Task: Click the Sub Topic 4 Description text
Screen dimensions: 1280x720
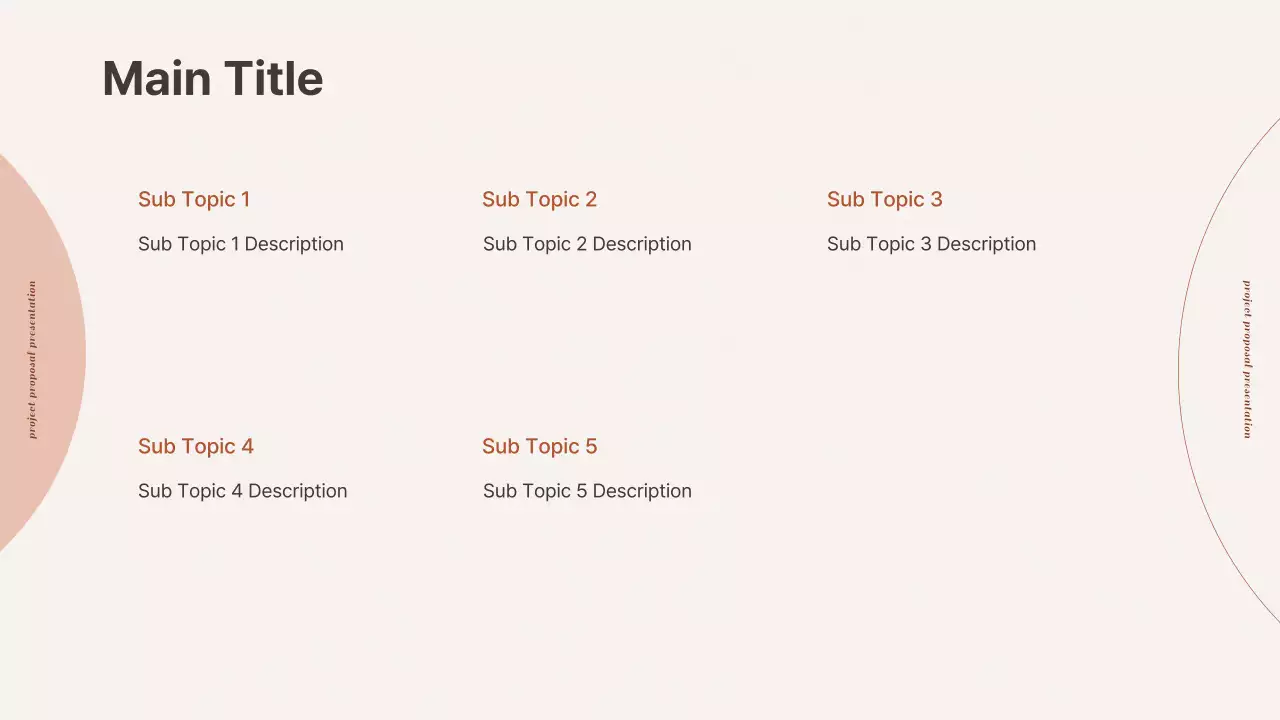Action: coord(242,491)
